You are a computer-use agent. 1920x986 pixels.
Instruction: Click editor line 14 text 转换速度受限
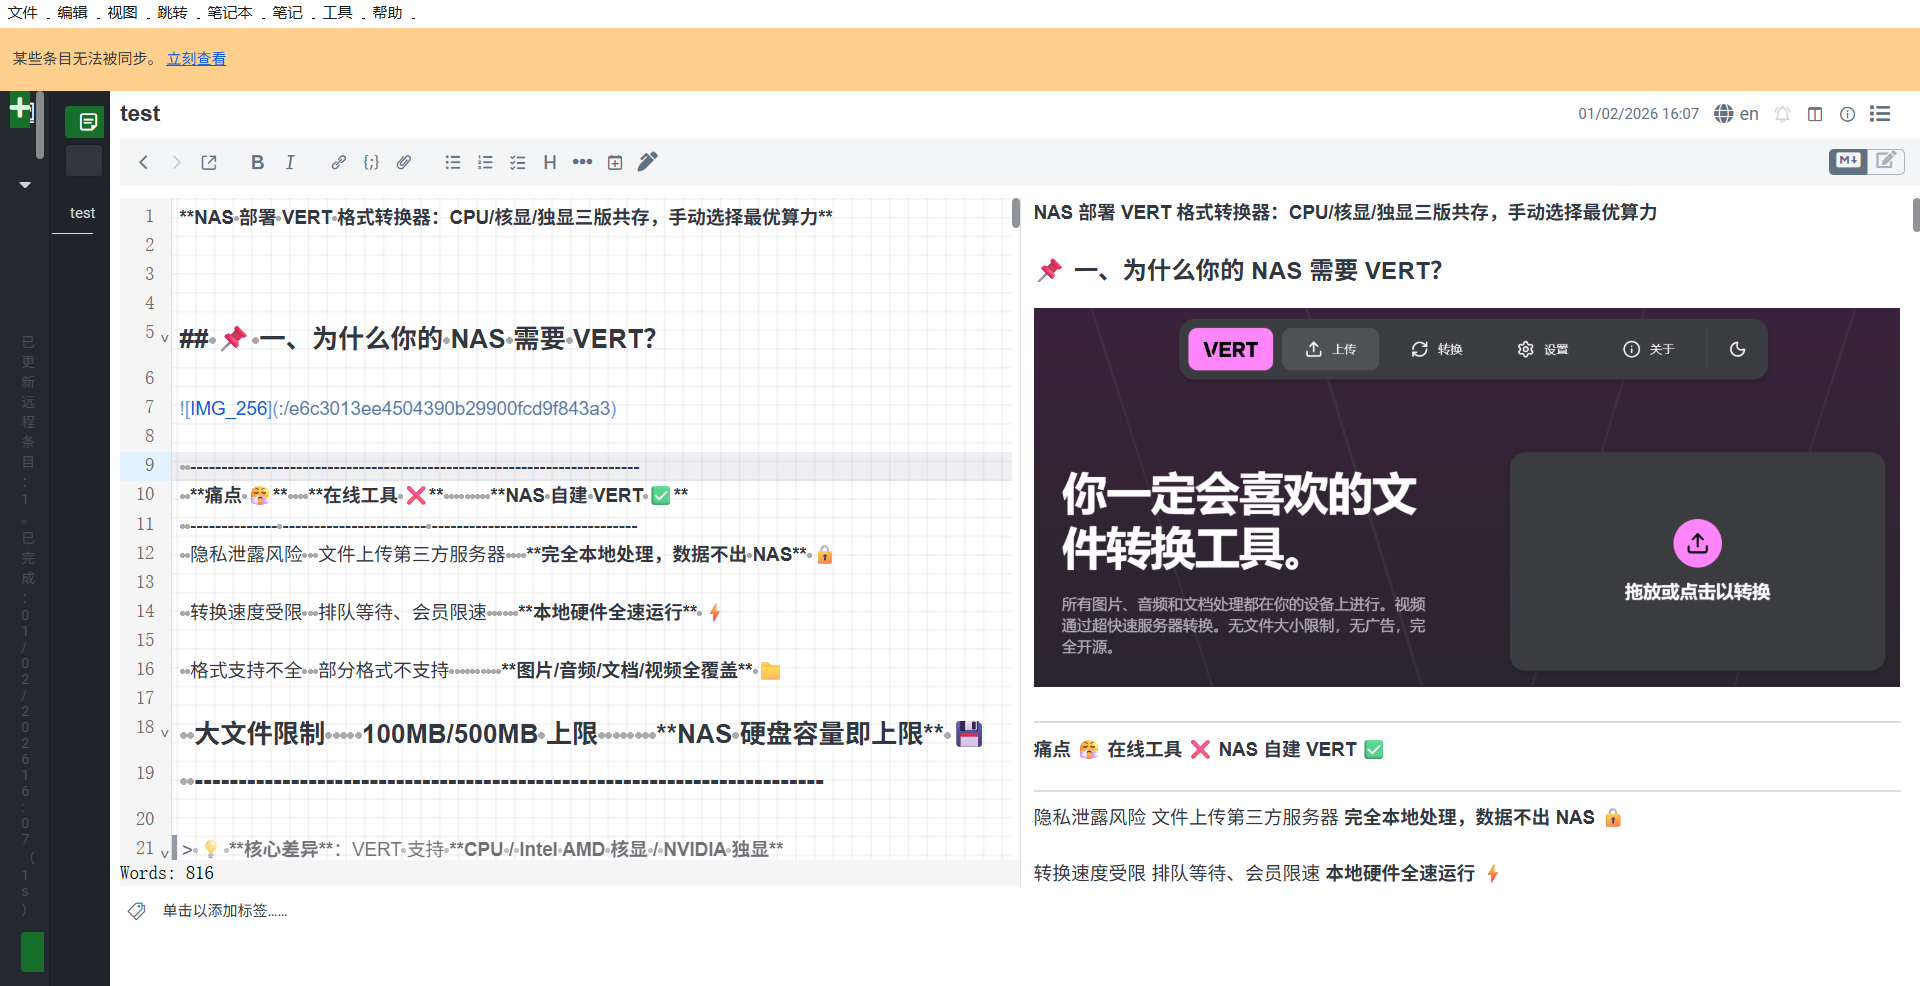246,612
